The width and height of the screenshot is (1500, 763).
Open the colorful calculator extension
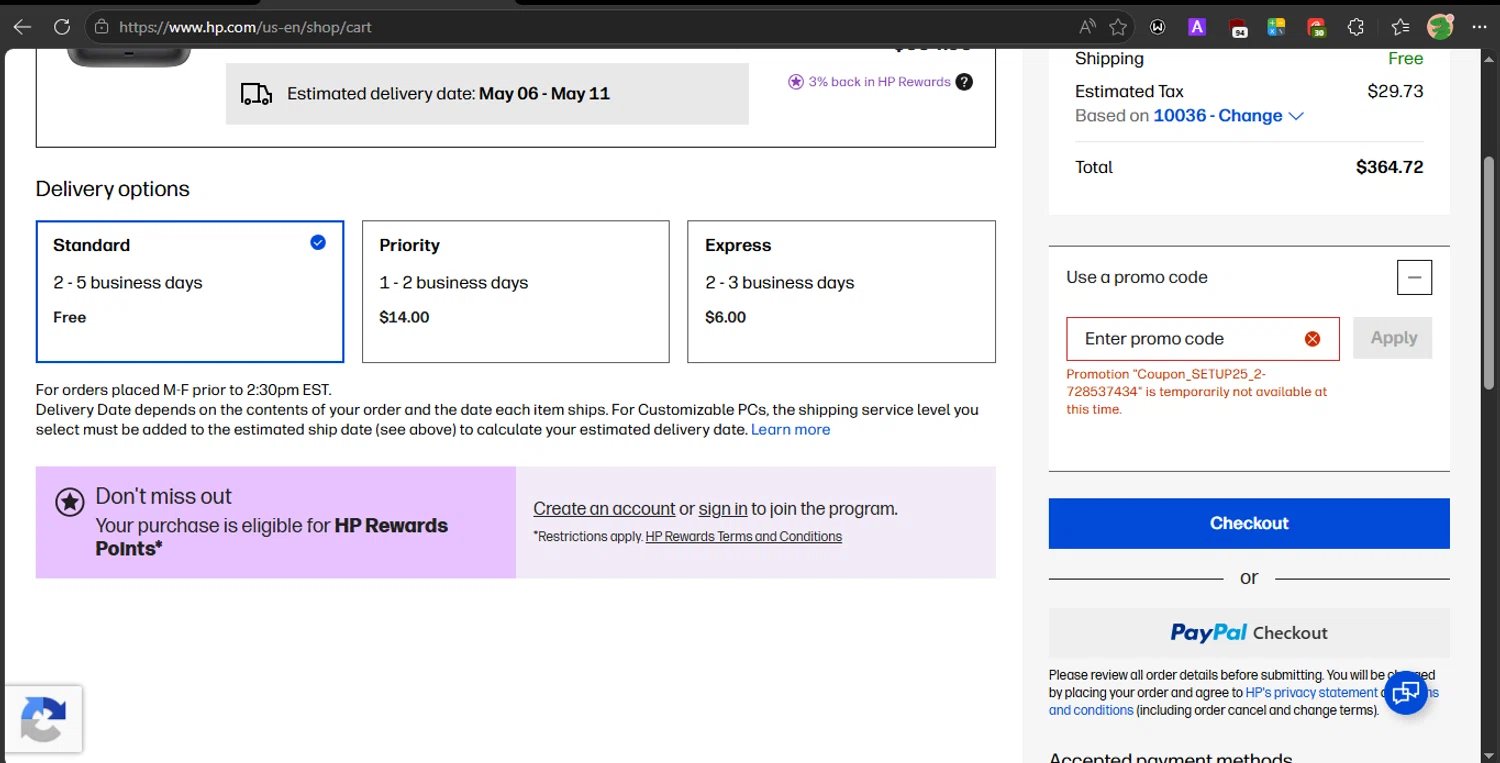coord(1276,27)
